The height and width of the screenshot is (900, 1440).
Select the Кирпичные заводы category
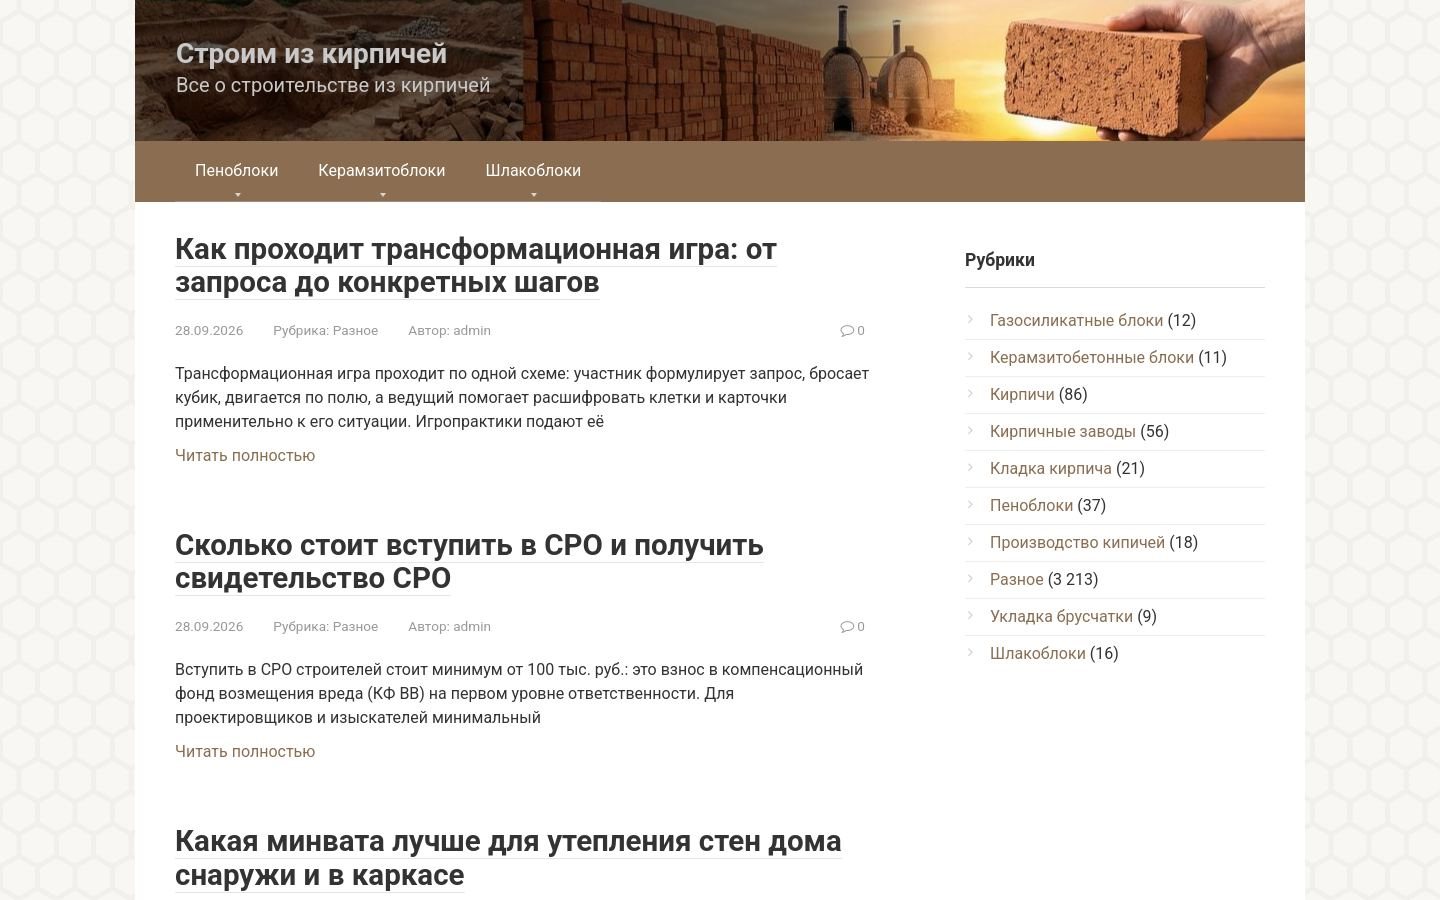[1063, 431]
